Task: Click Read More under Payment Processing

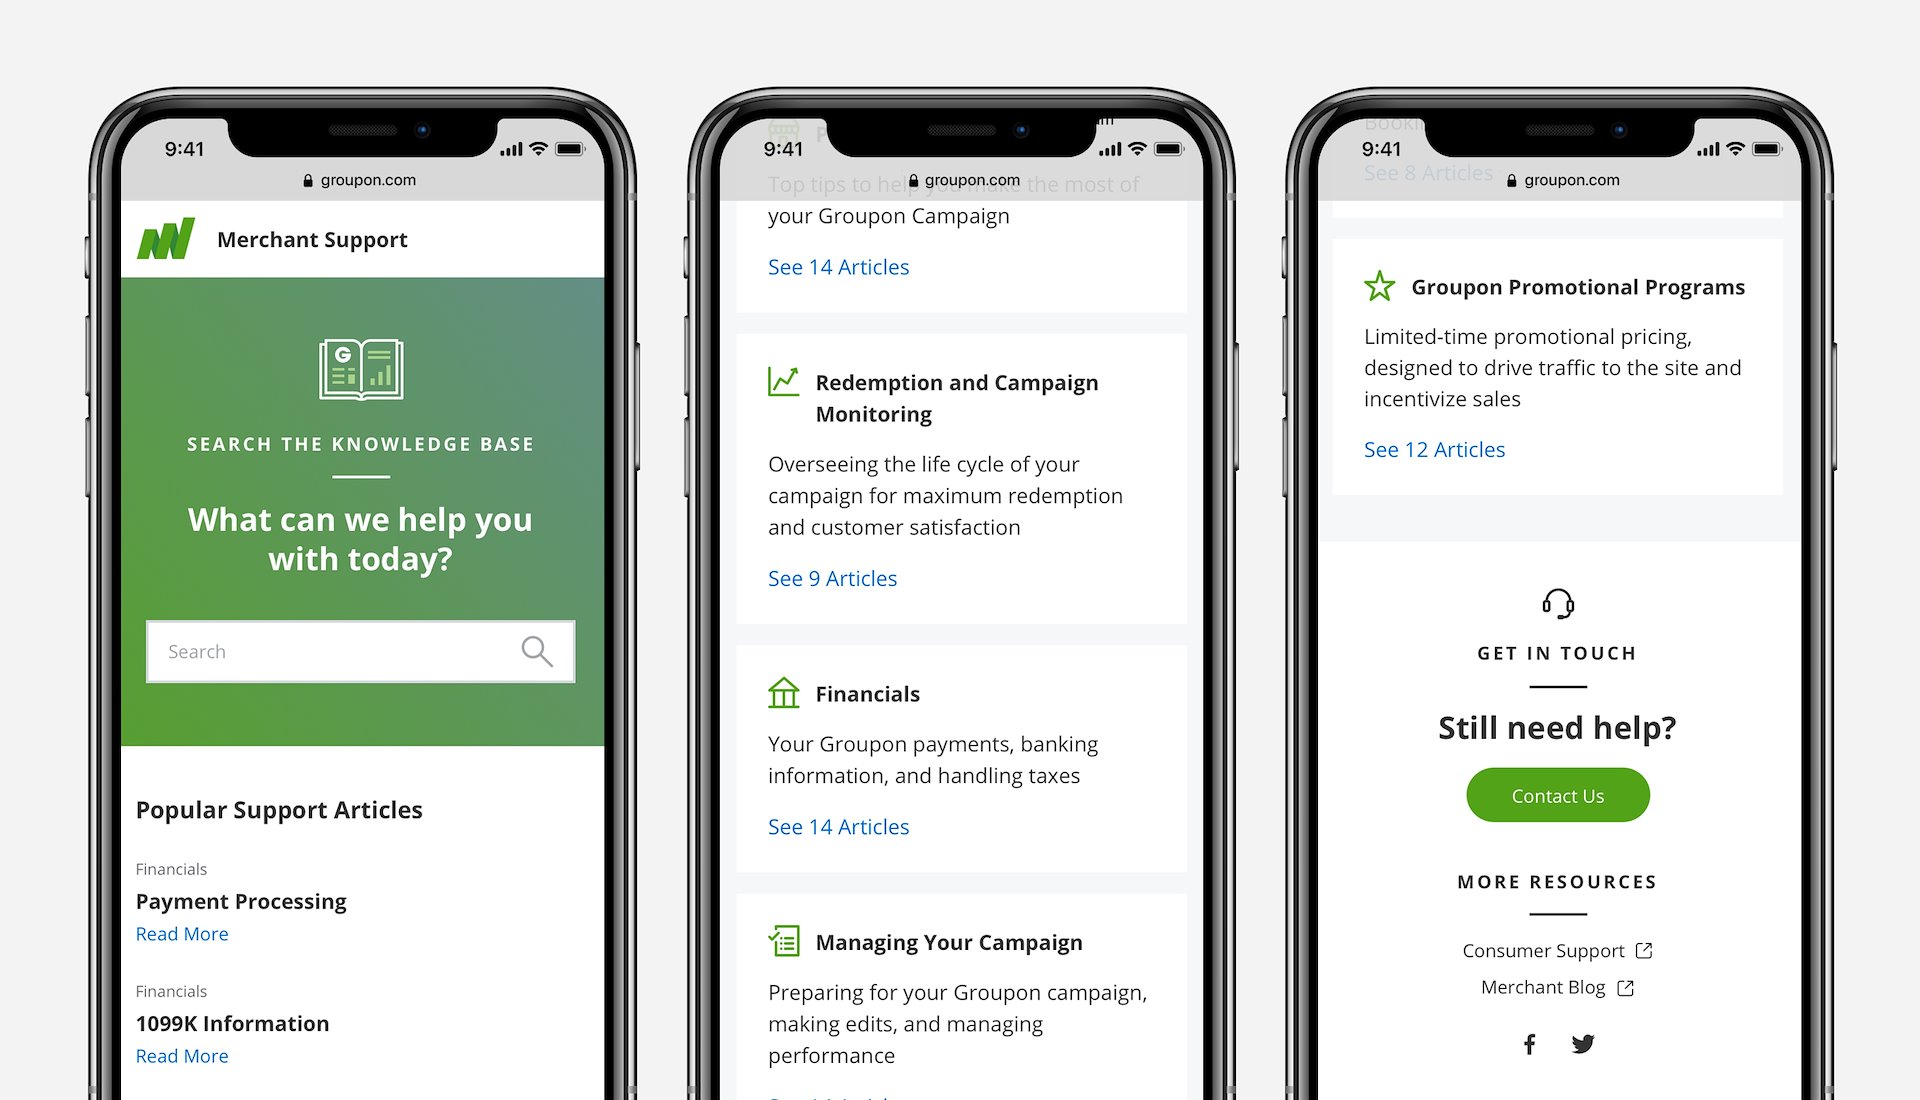Action: [181, 930]
